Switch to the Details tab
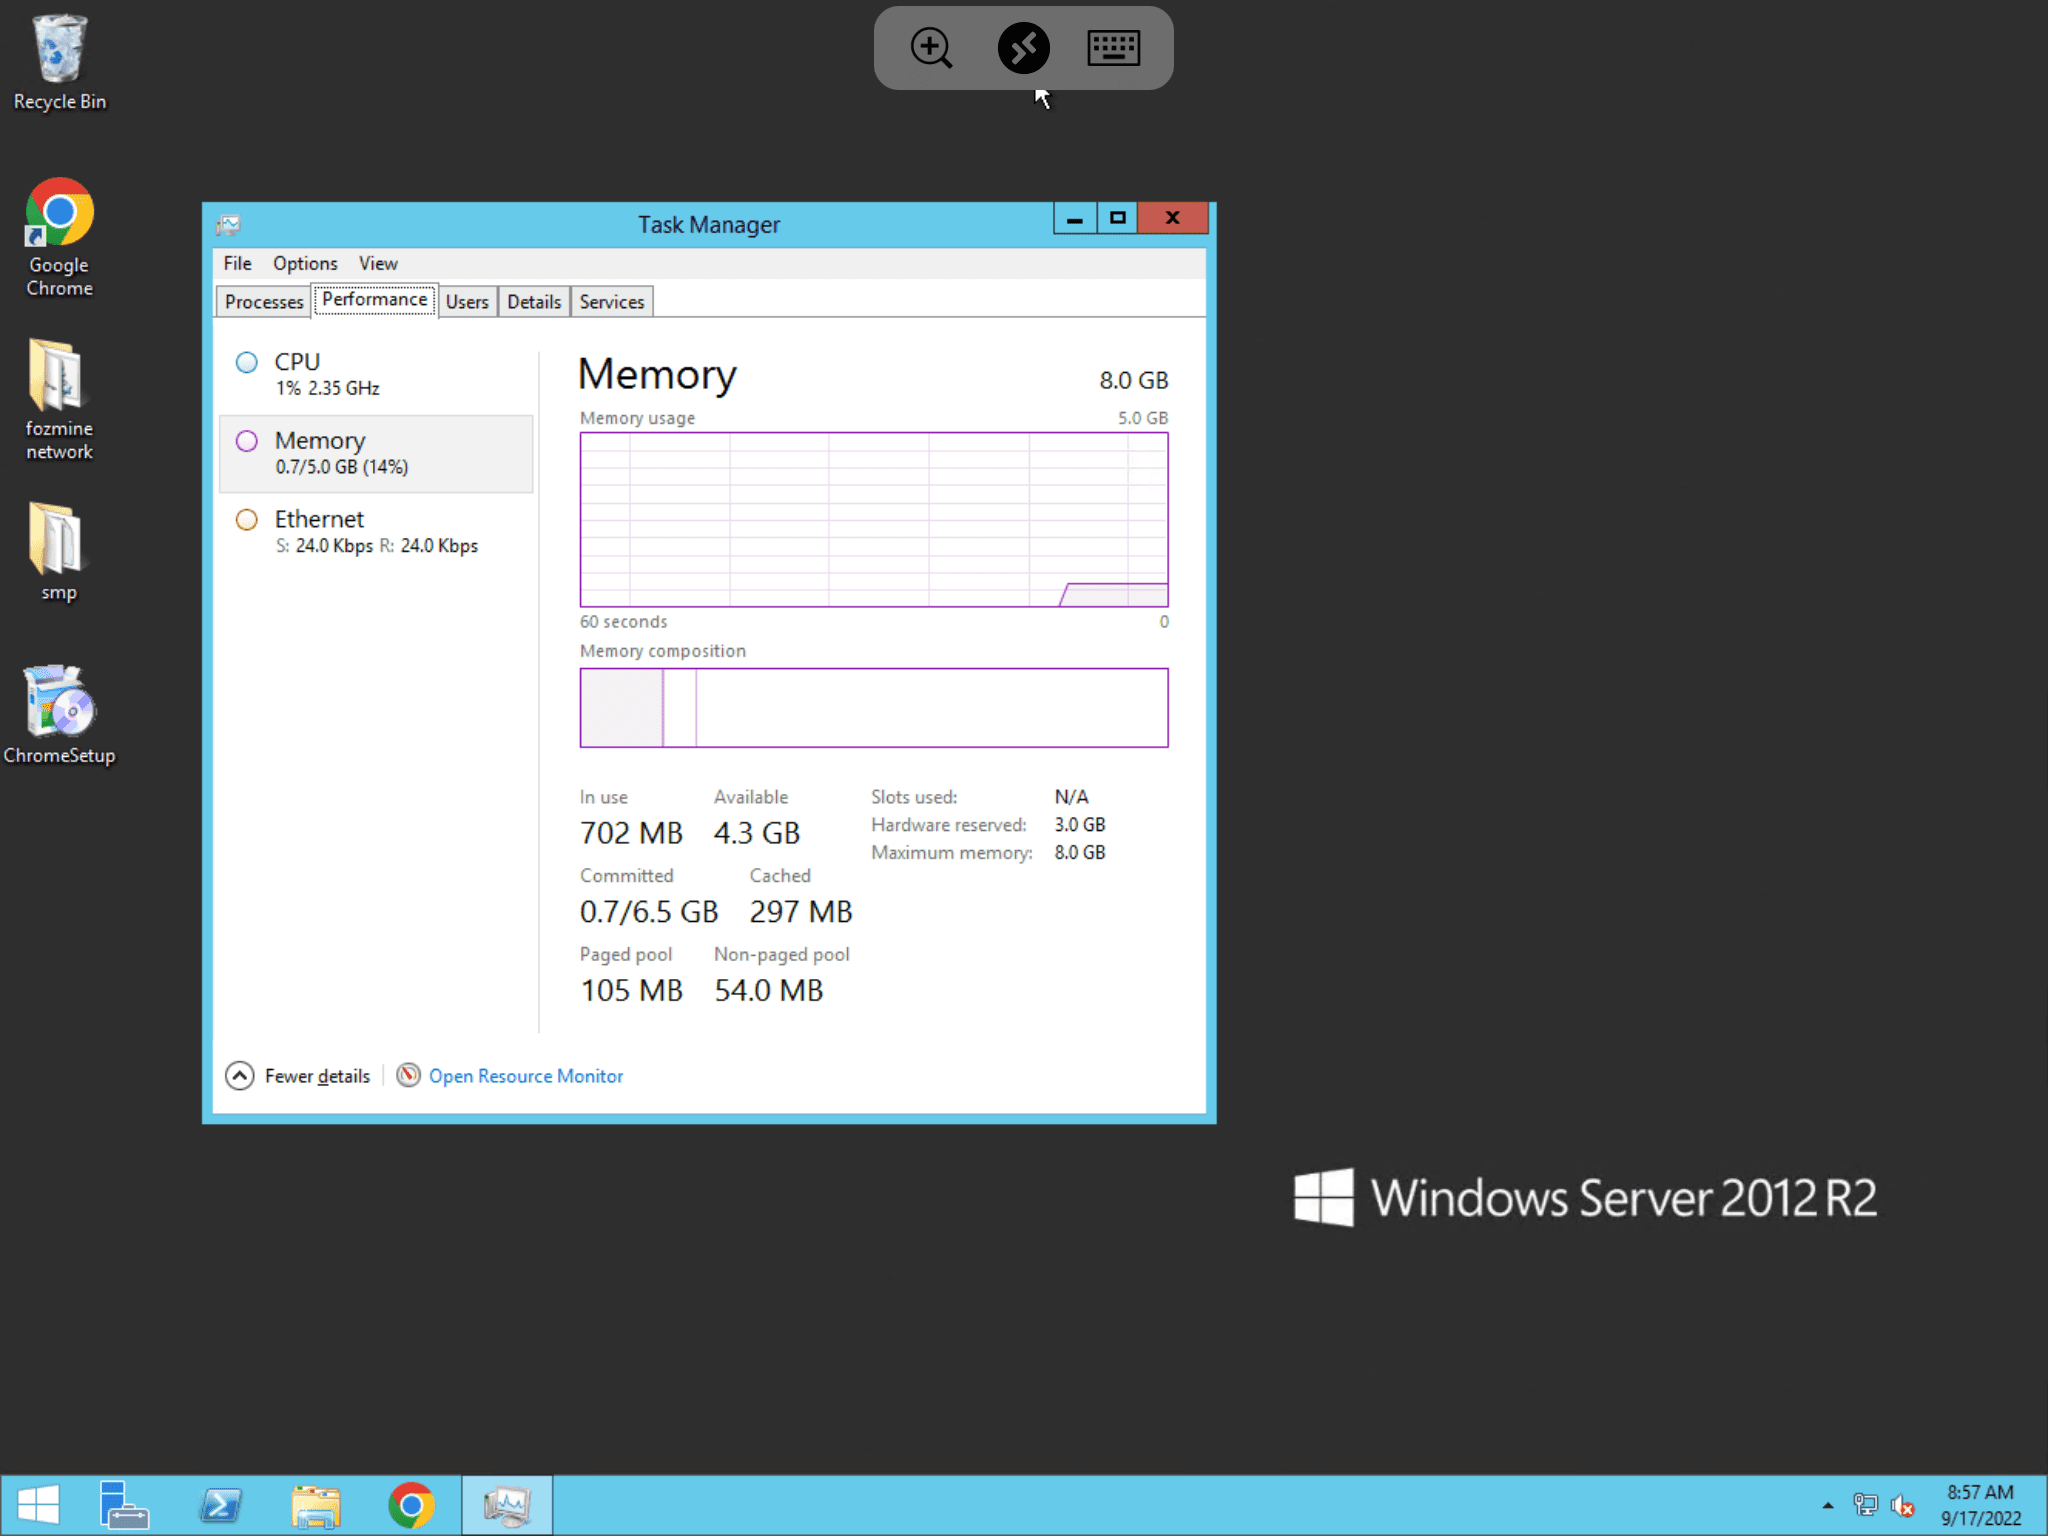The height and width of the screenshot is (1536, 2048). click(x=533, y=302)
